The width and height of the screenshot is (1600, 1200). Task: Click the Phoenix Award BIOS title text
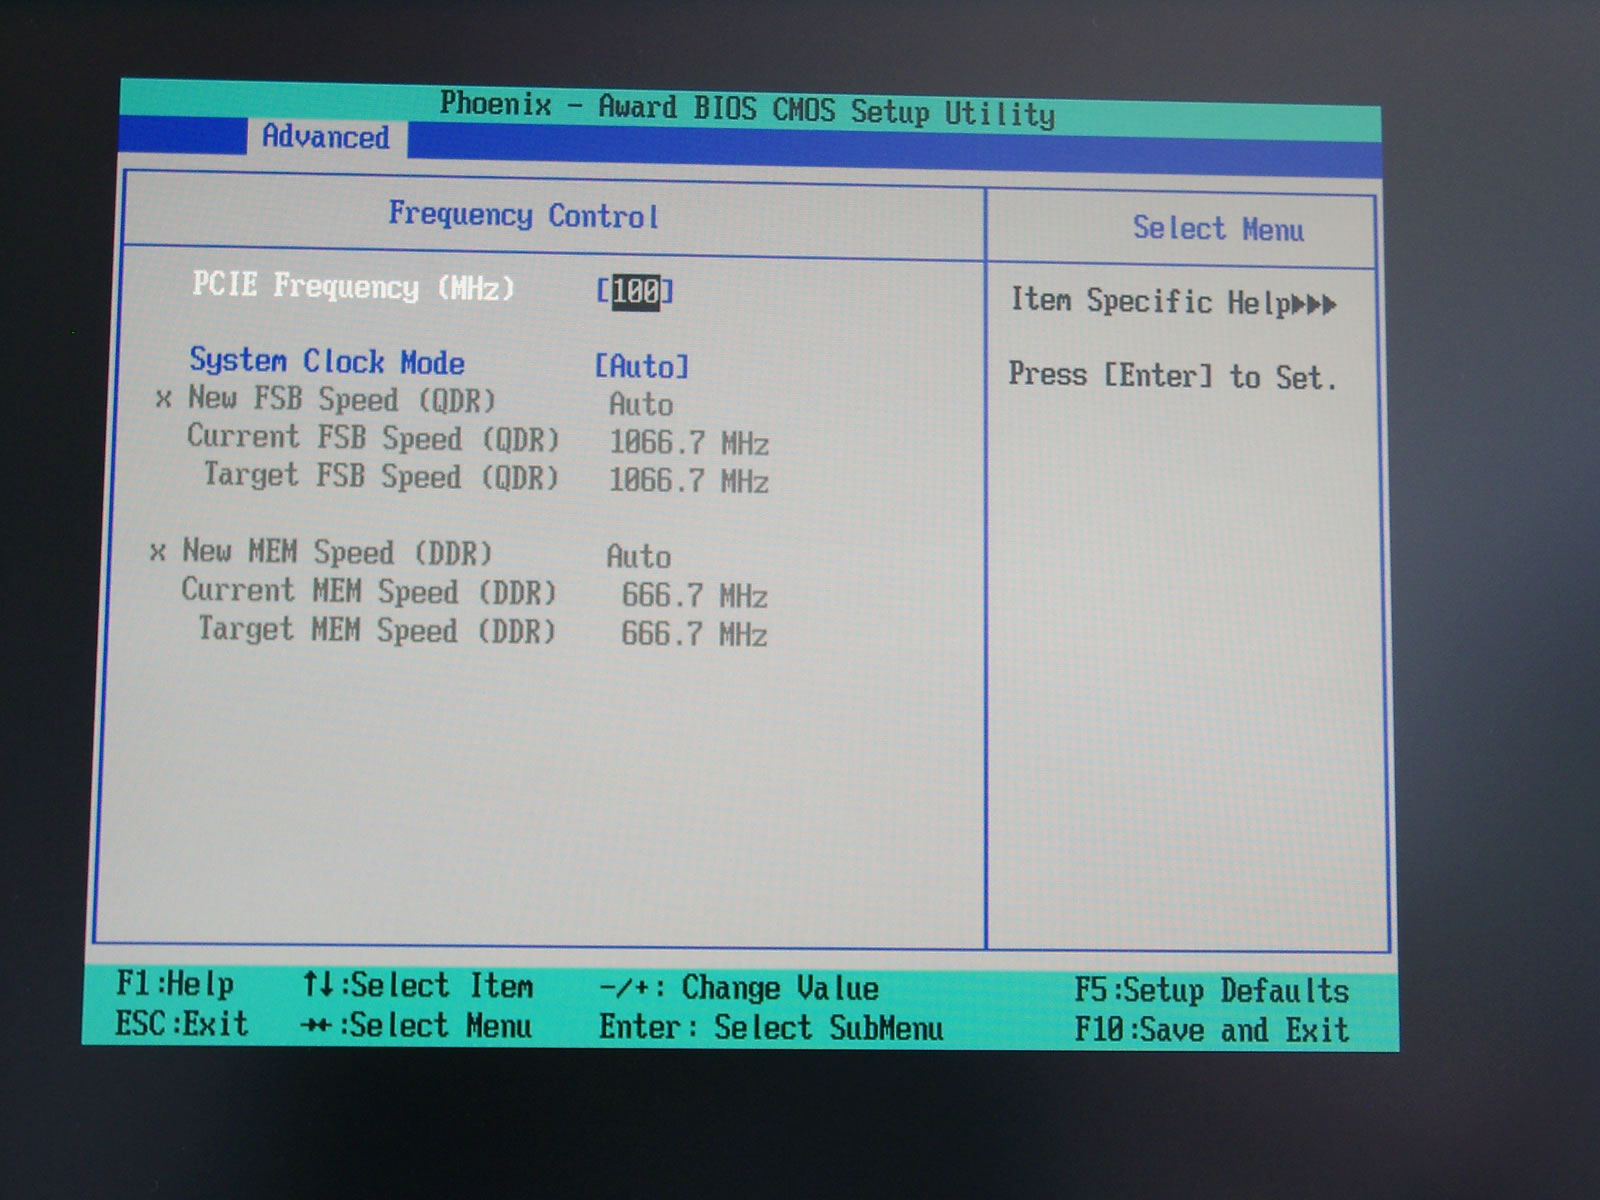point(747,108)
